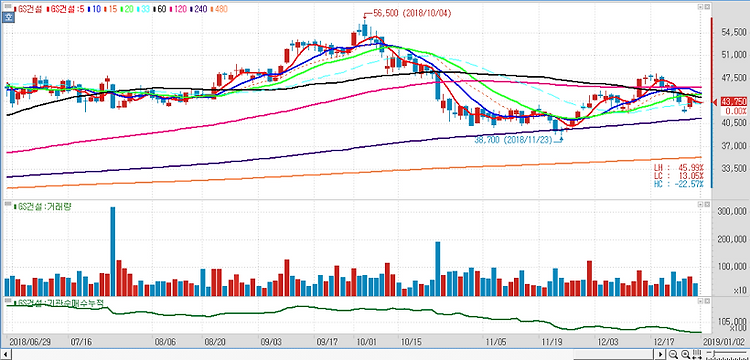Click the tall blue volume bar in late October
Screen dimensions: 750x360
[438, 269]
